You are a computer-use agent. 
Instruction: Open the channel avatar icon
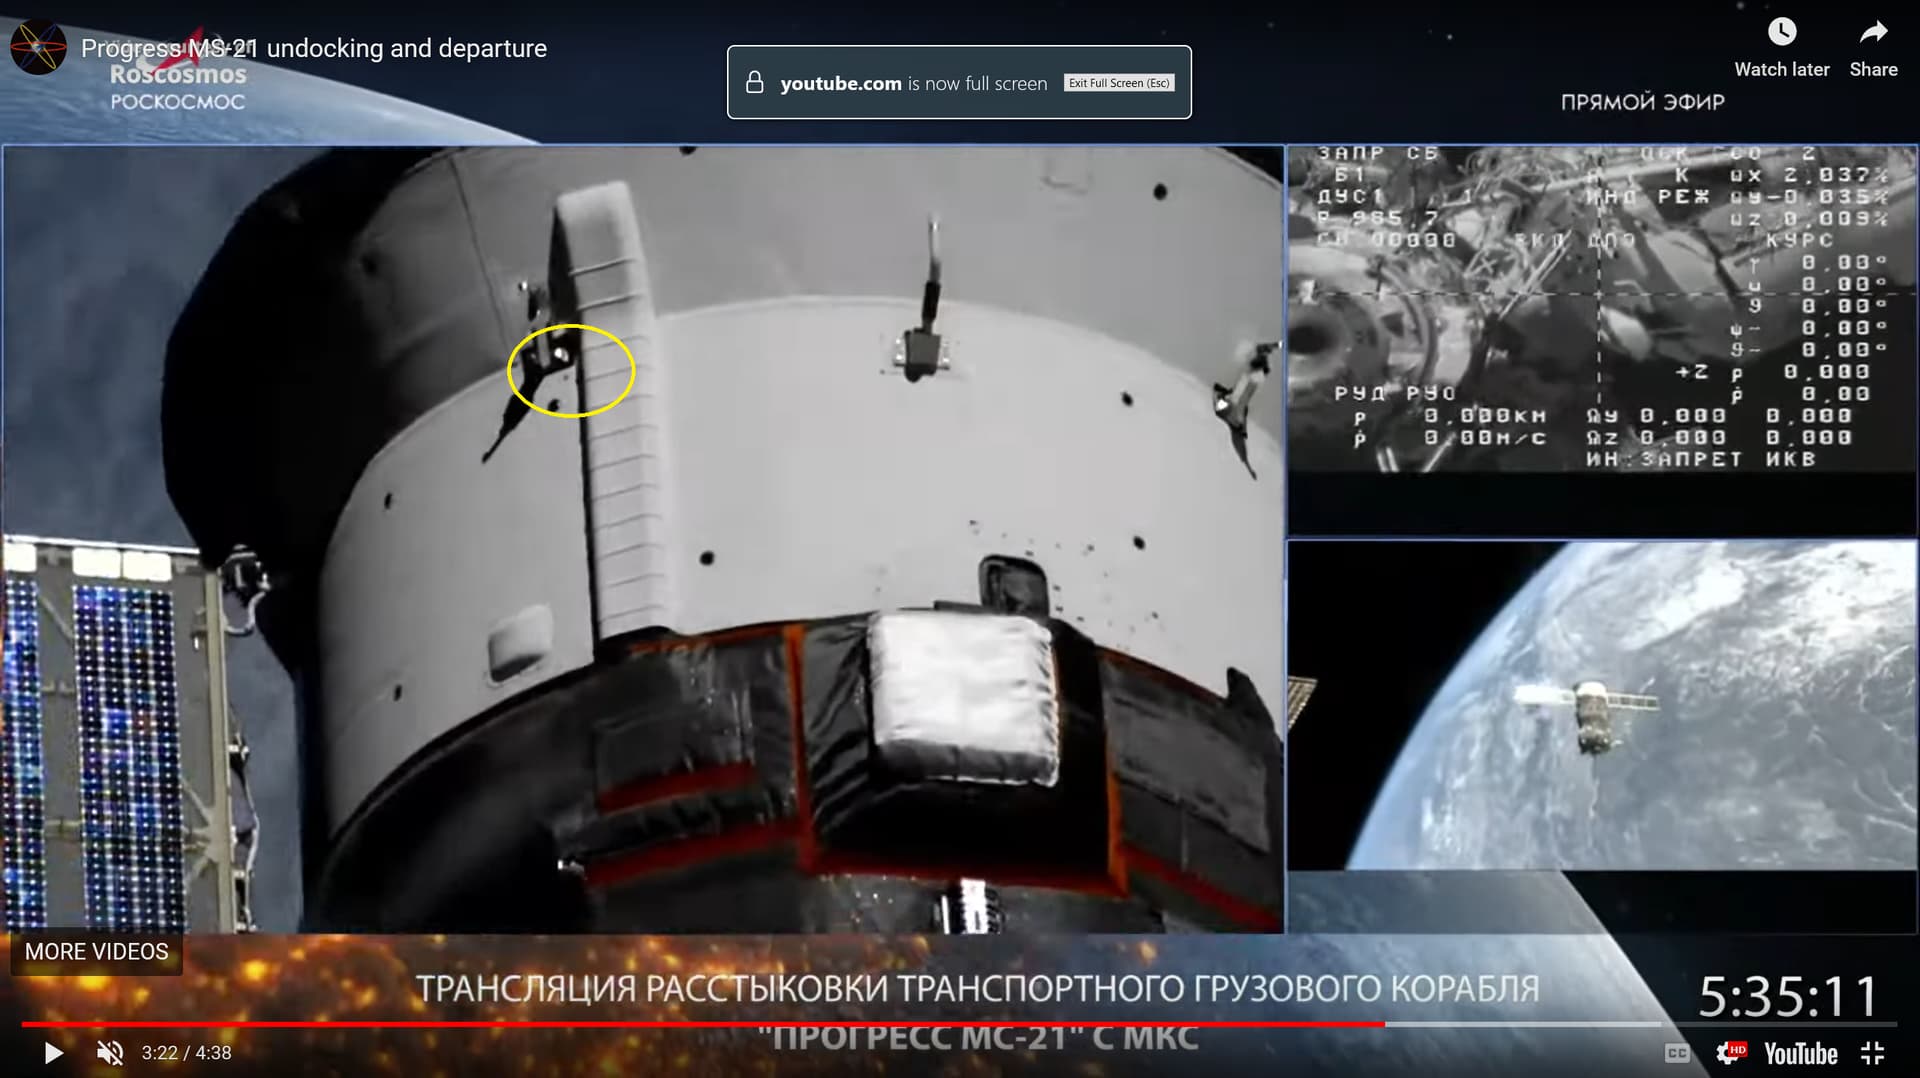point(38,47)
